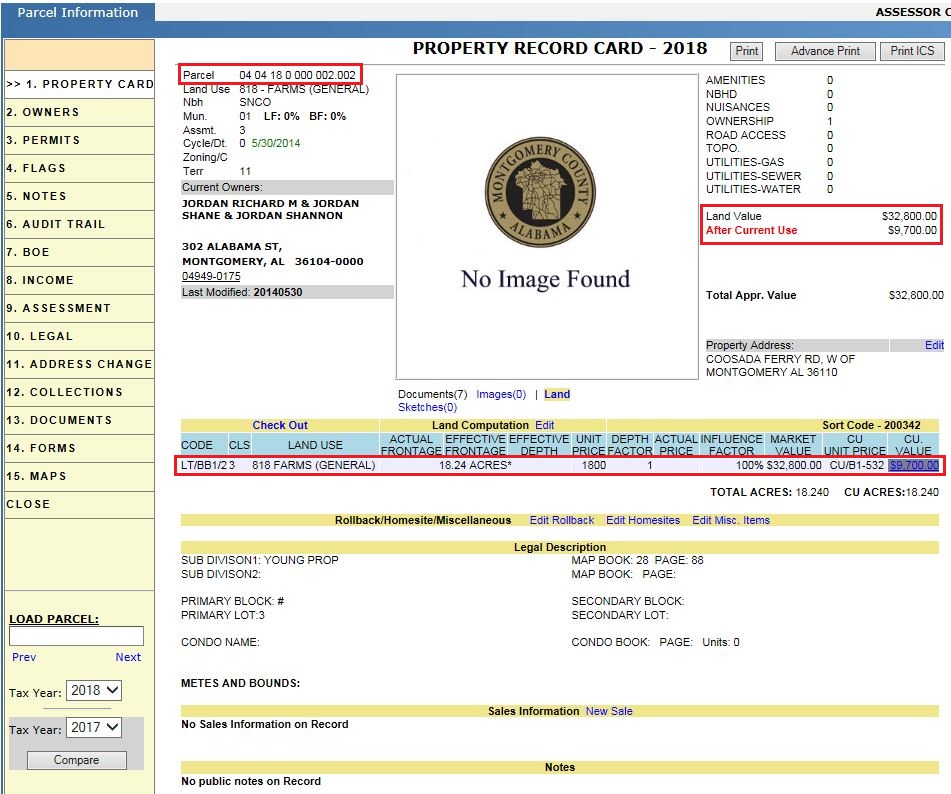Open Address Change
This screenshot has width=951, height=794.
click(79, 364)
